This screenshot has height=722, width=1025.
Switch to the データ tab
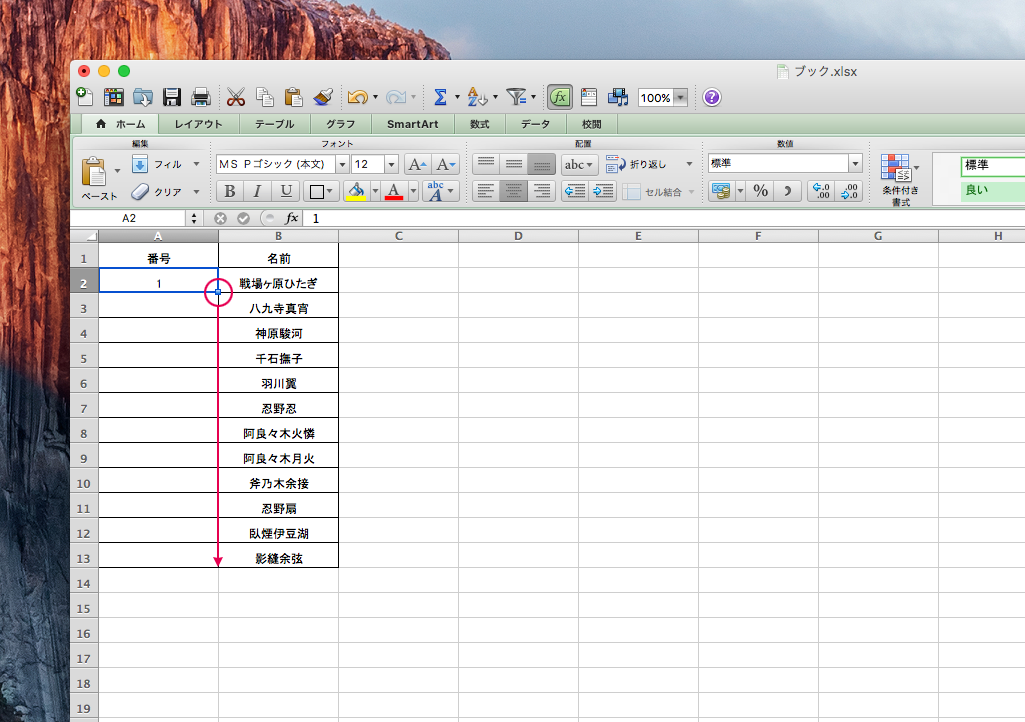[535, 124]
